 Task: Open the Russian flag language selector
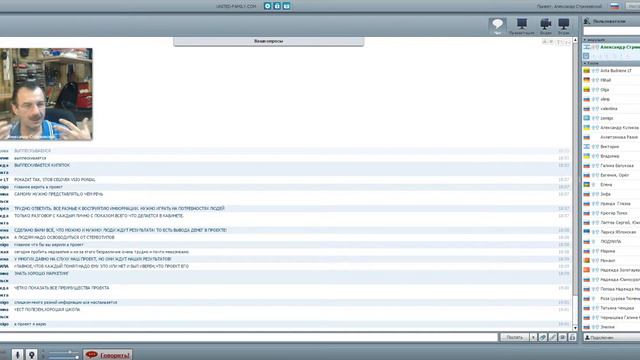(615, 6)
